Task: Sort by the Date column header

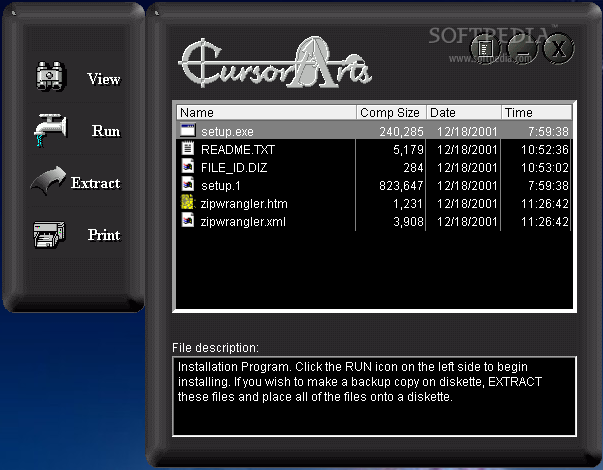Action: (464, 113)
